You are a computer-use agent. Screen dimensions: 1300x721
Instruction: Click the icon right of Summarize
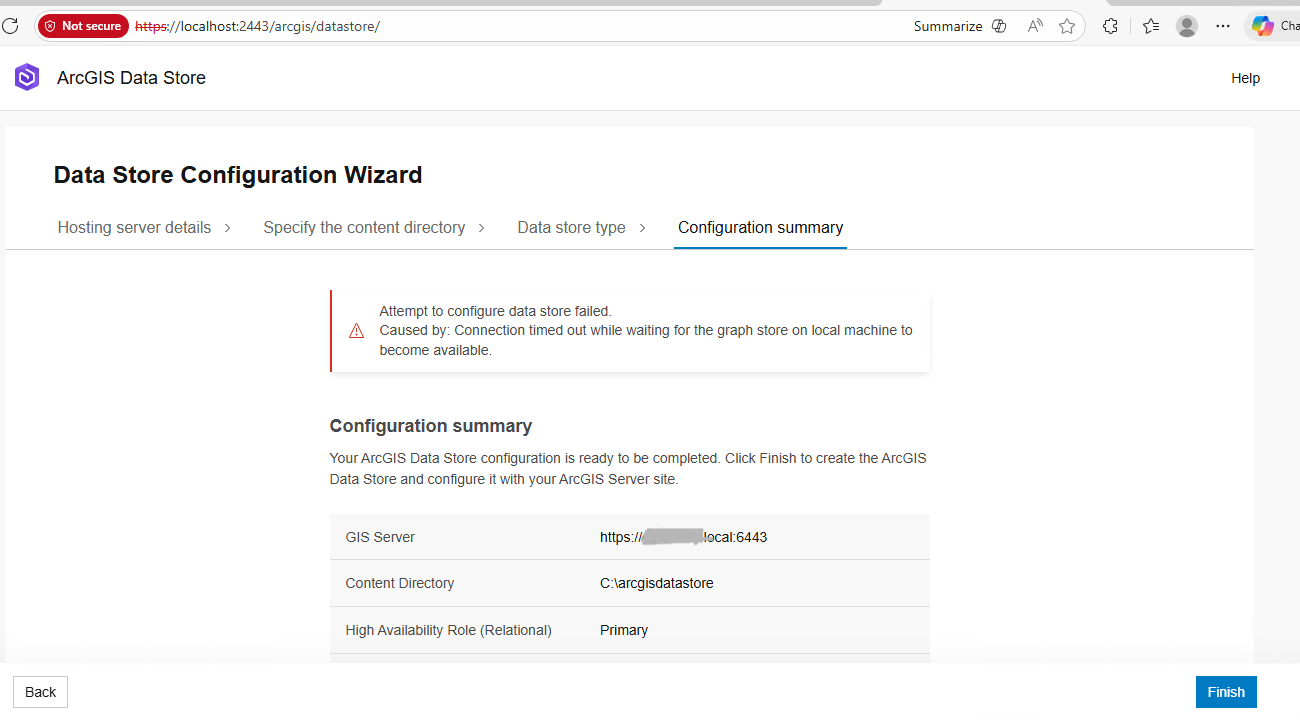point(999,26)
